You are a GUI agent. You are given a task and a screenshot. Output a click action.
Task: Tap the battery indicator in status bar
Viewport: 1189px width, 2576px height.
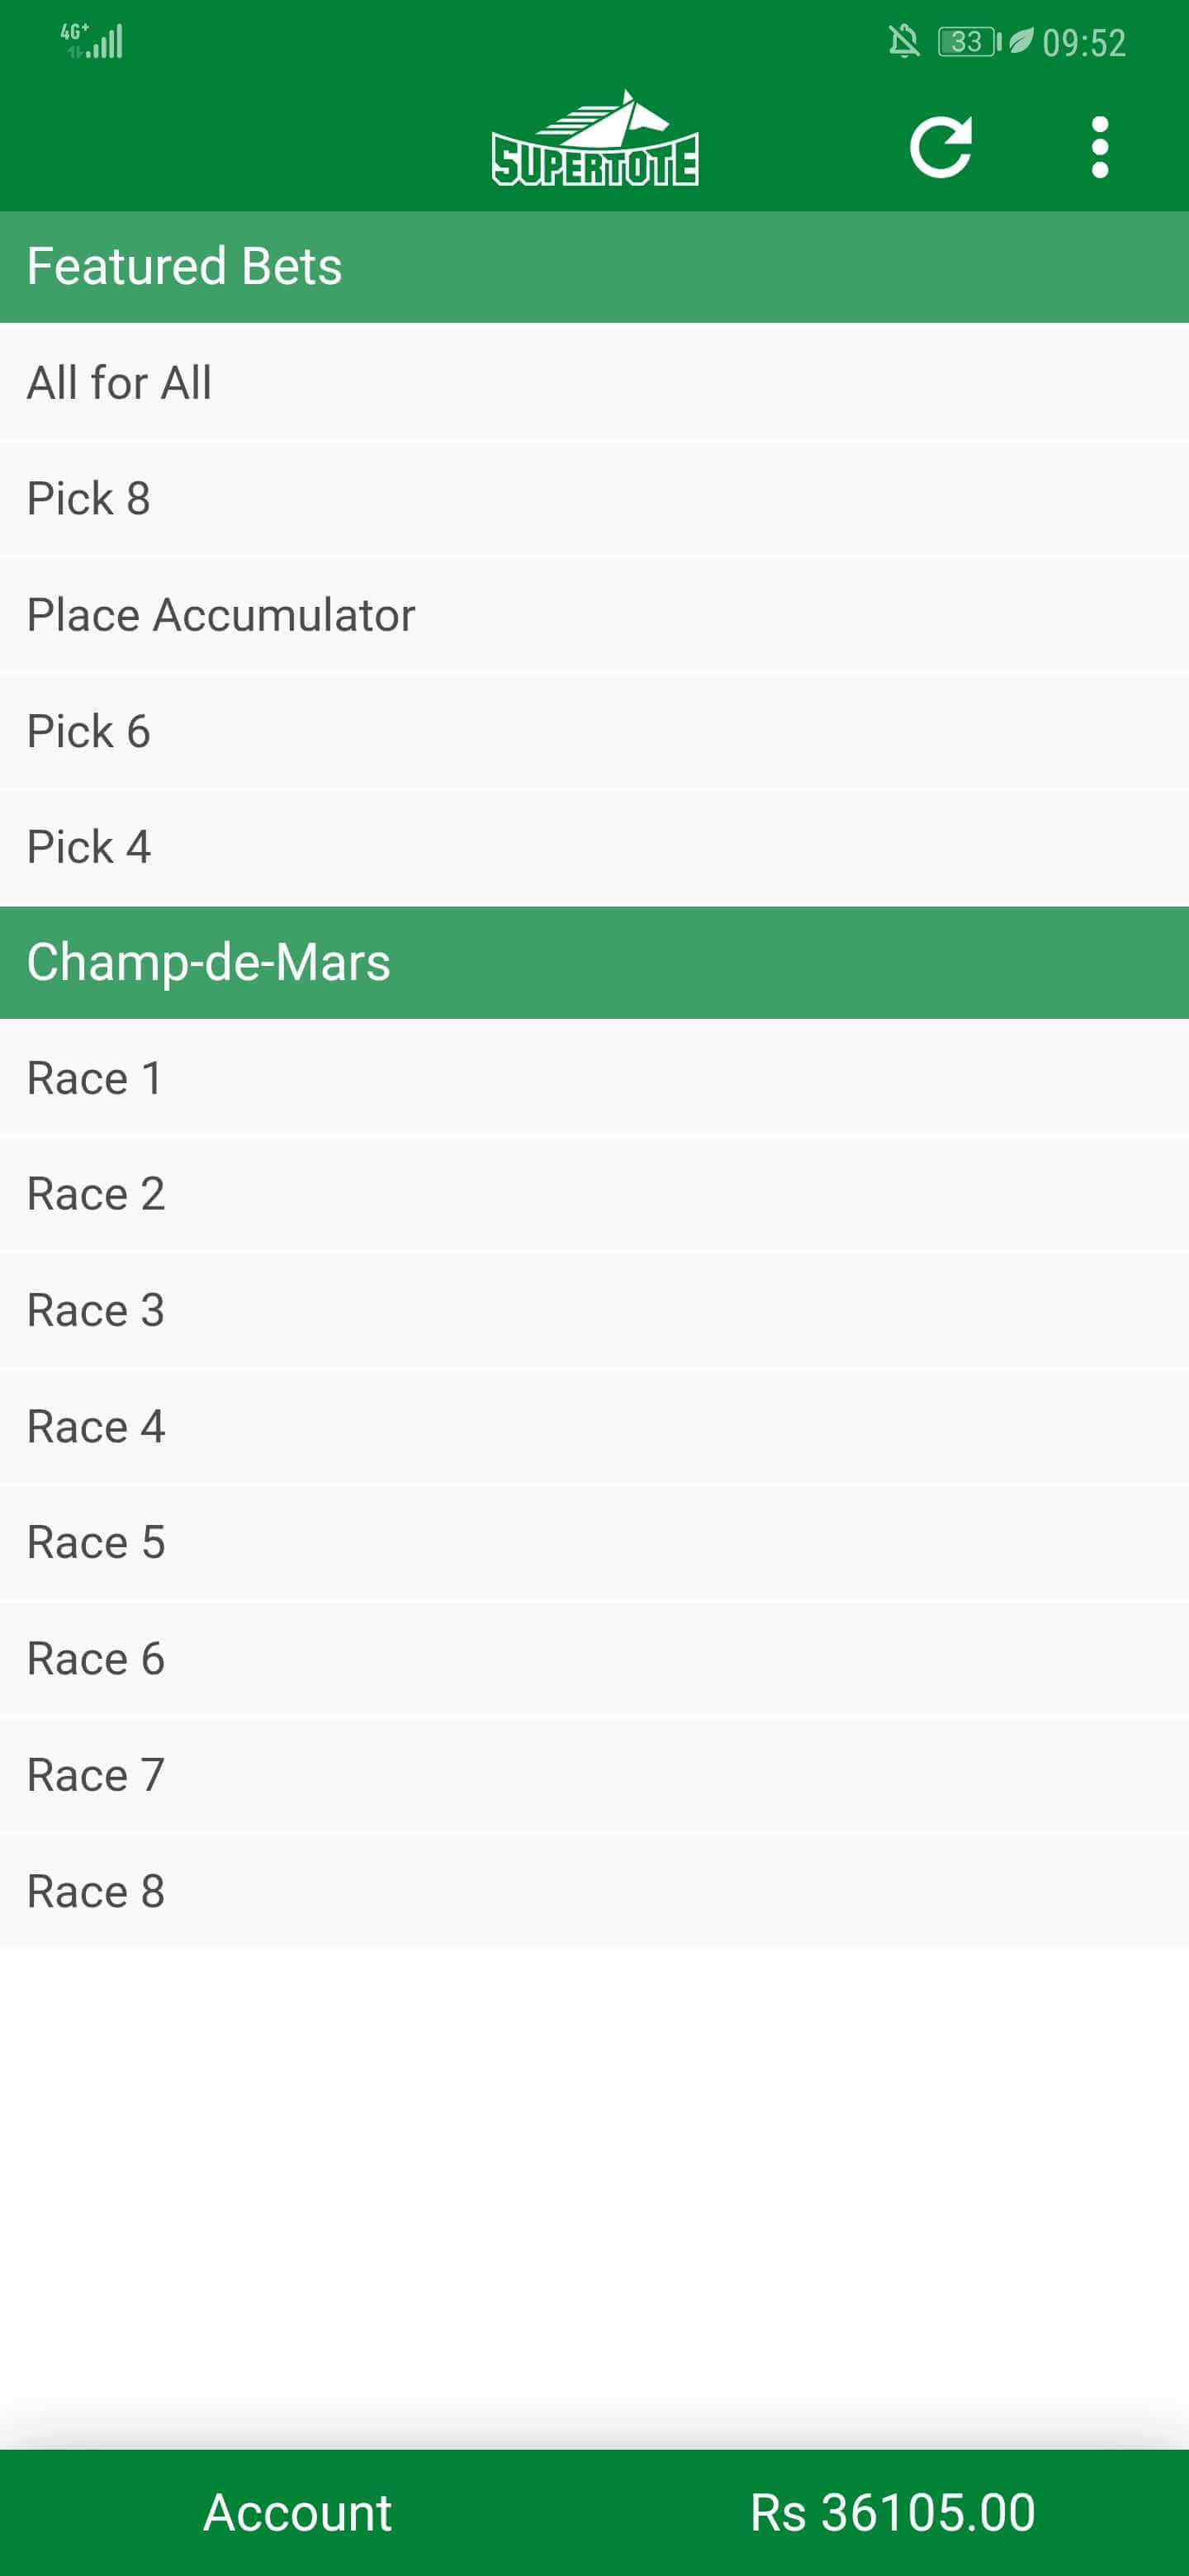[968, 42]
